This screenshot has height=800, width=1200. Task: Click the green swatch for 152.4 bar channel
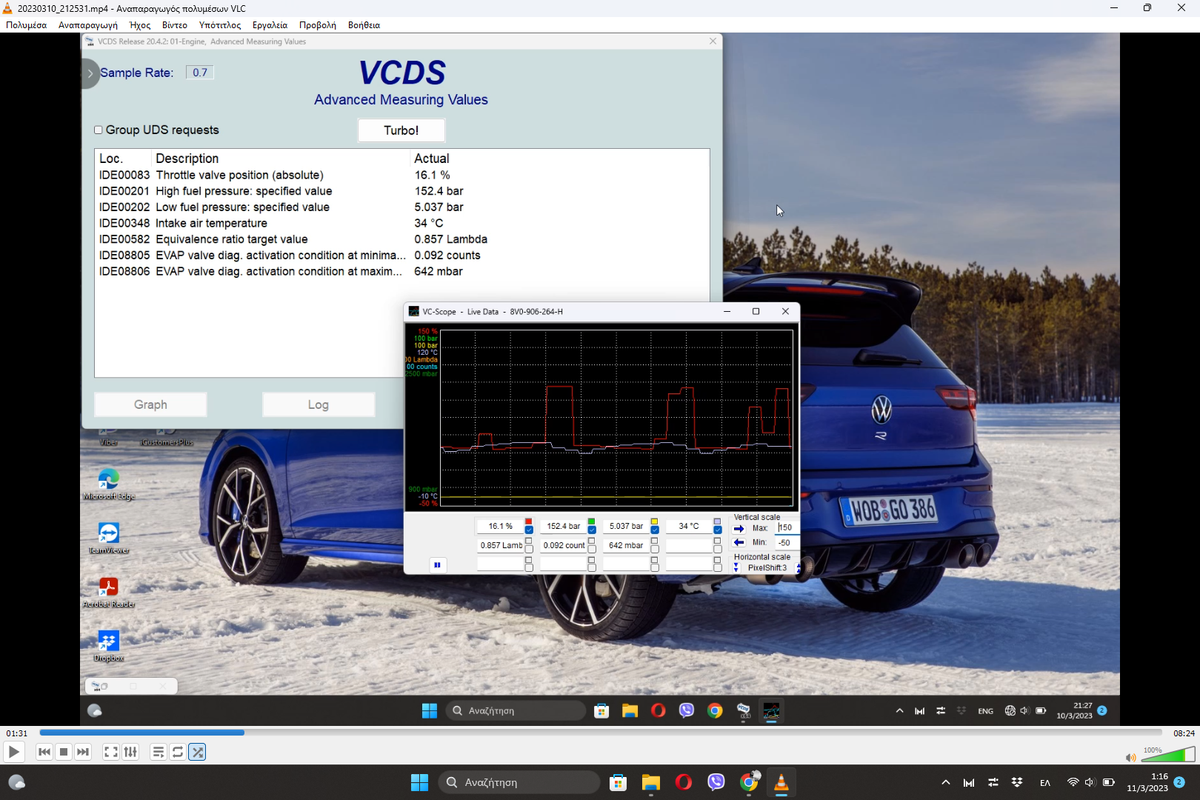pos(592,521)
